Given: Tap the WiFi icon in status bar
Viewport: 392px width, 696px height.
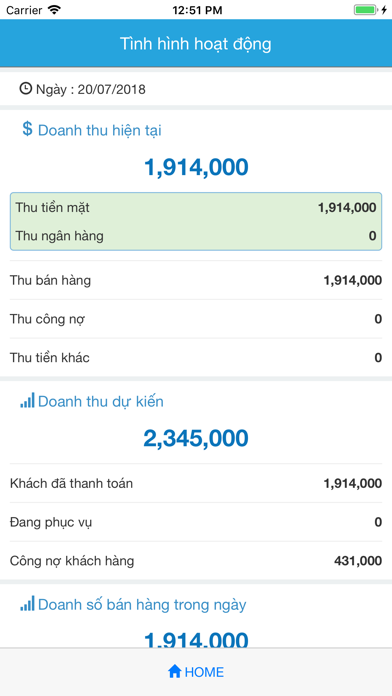Looking at the screenshot, I should point(55,10).
